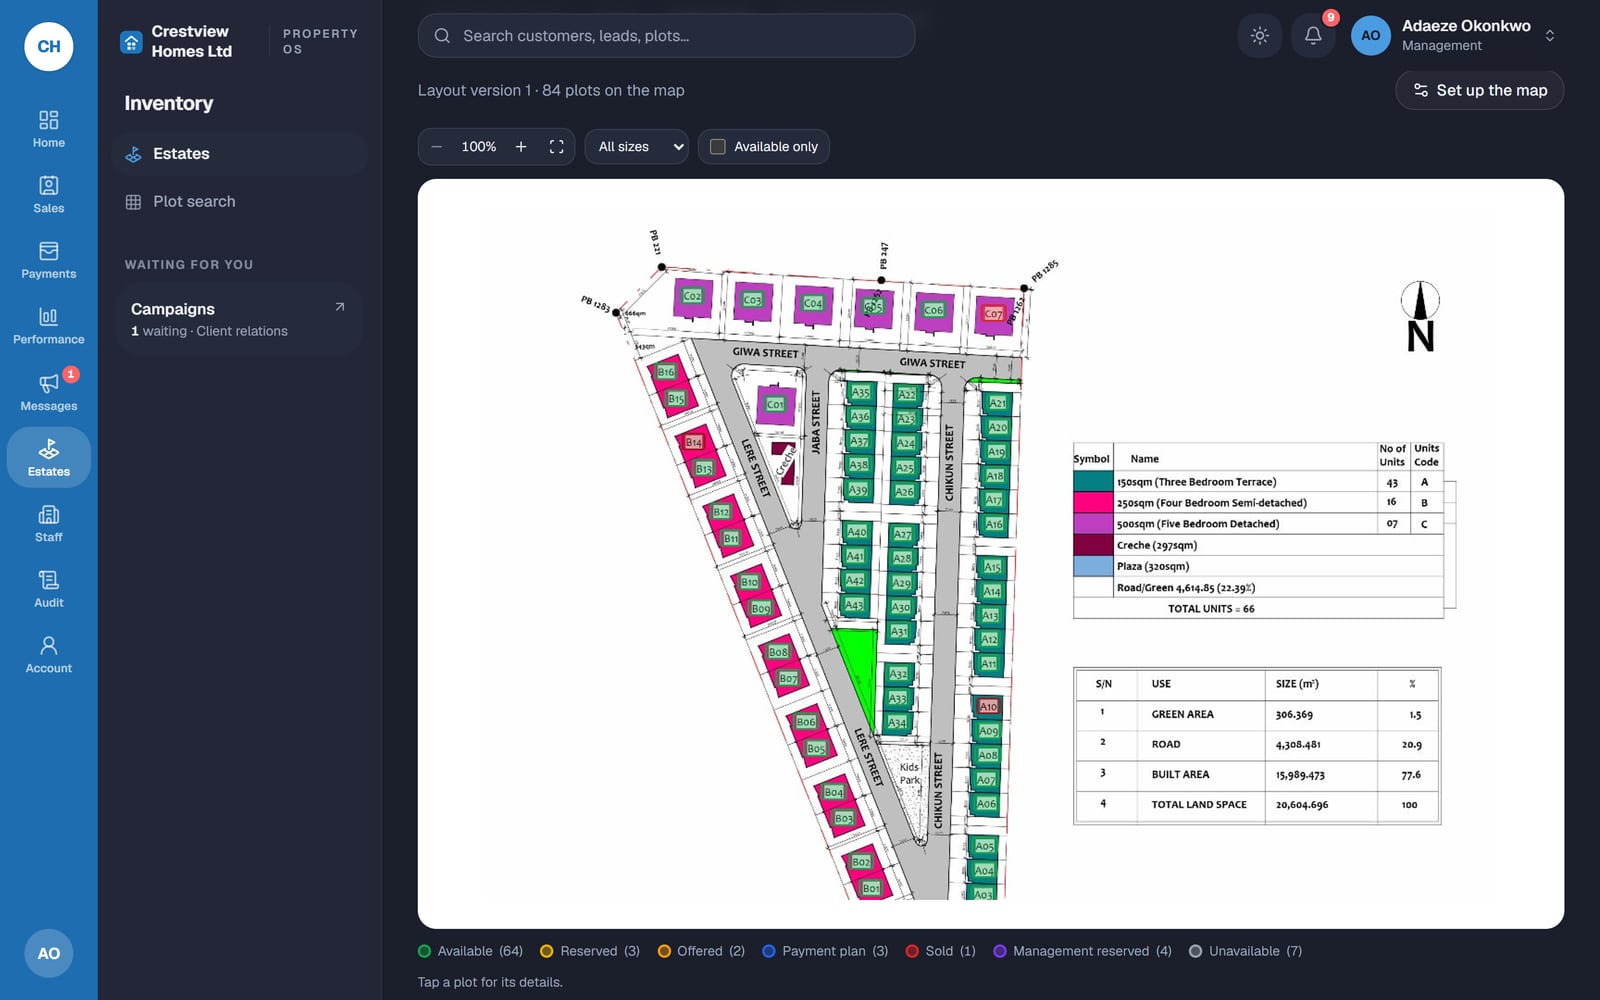Open Plot search in Inventory menu

240,202
